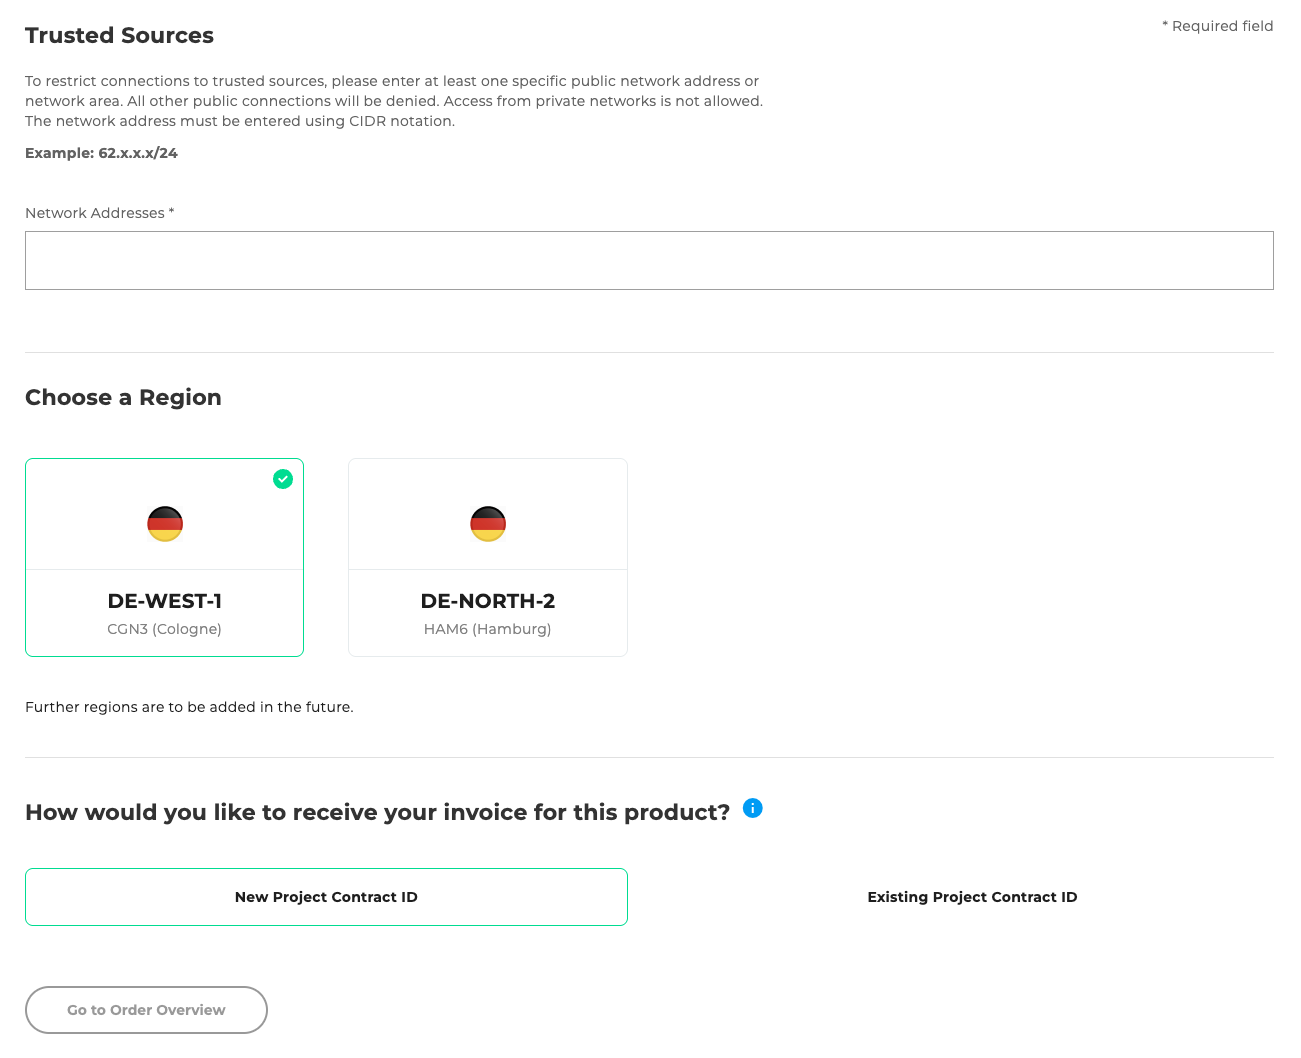Click the Go to Order Overview button
The image size is (1301, 1058).
(146, 1010)
